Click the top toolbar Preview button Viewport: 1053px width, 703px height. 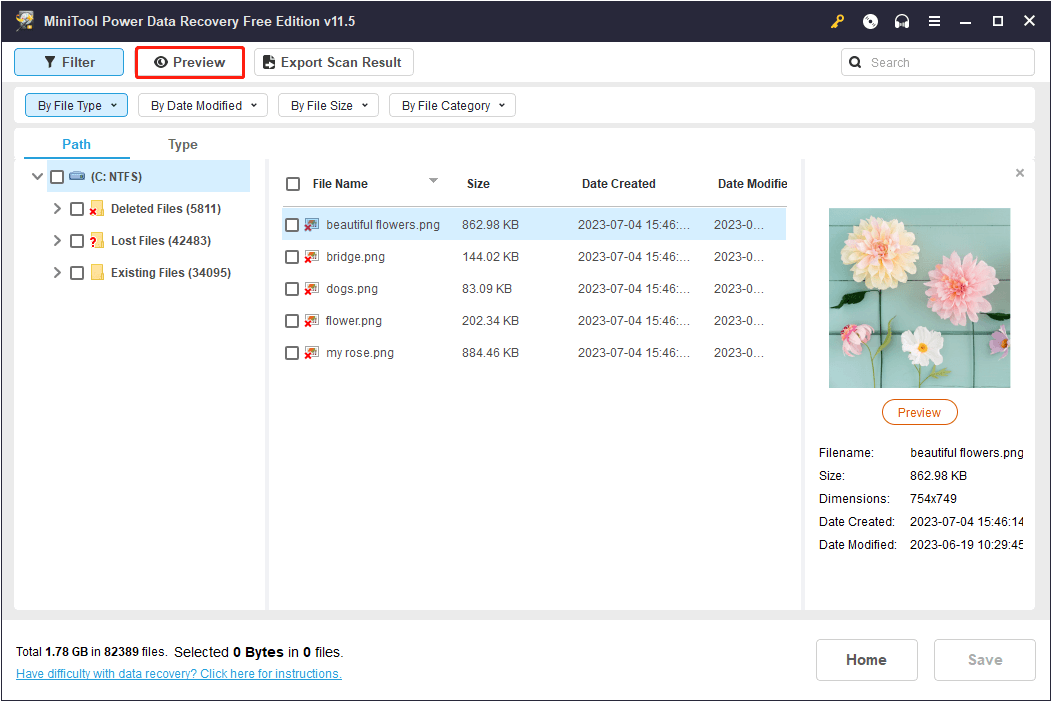190,62
